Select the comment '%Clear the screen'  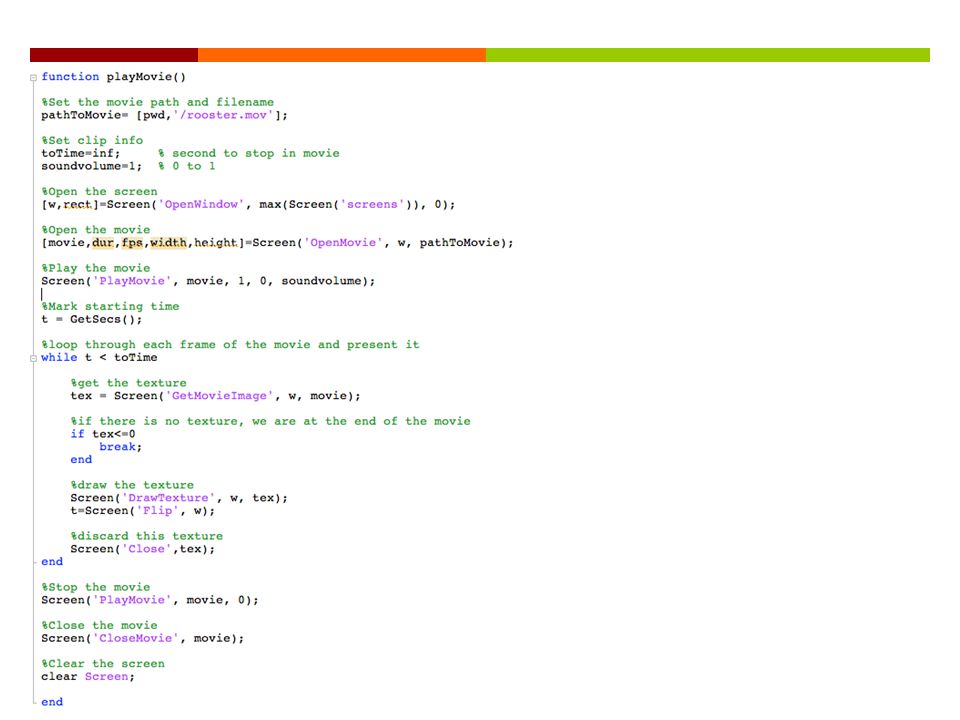103,664
